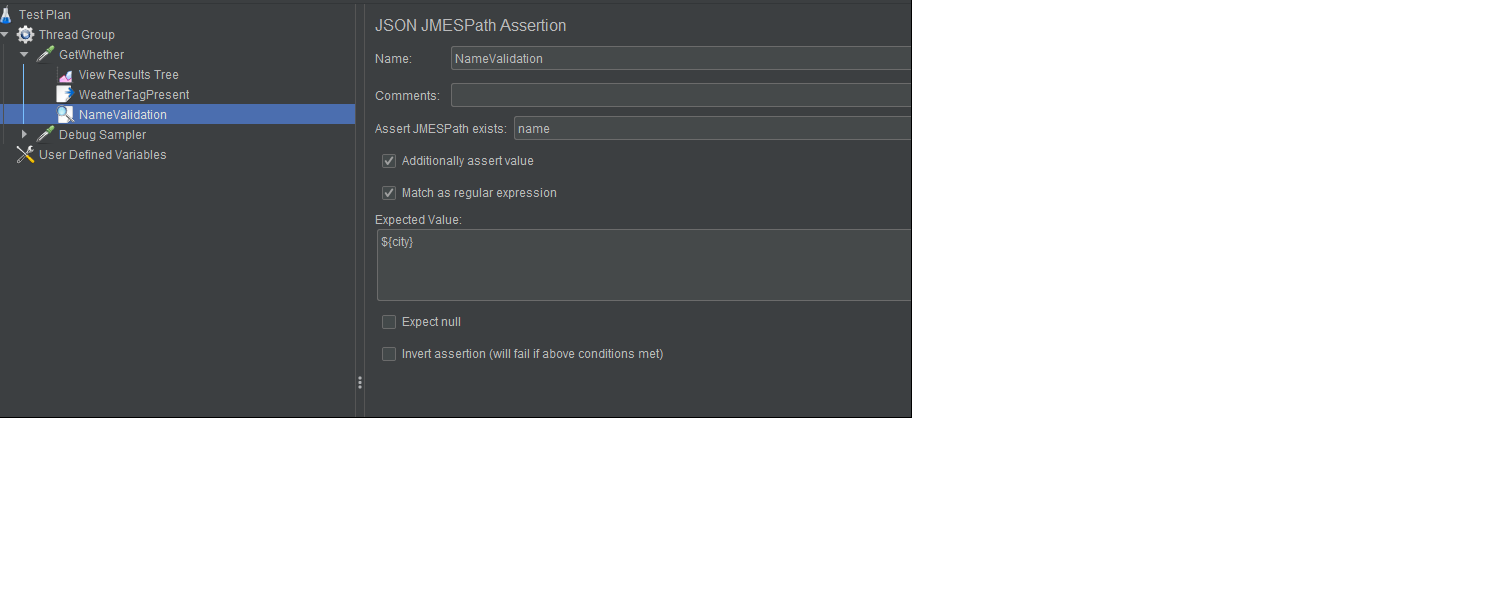The height and width of the screenshot is (590, 1510).
Task: Select View Results Tree in the tree
Action: coord(128,74)
